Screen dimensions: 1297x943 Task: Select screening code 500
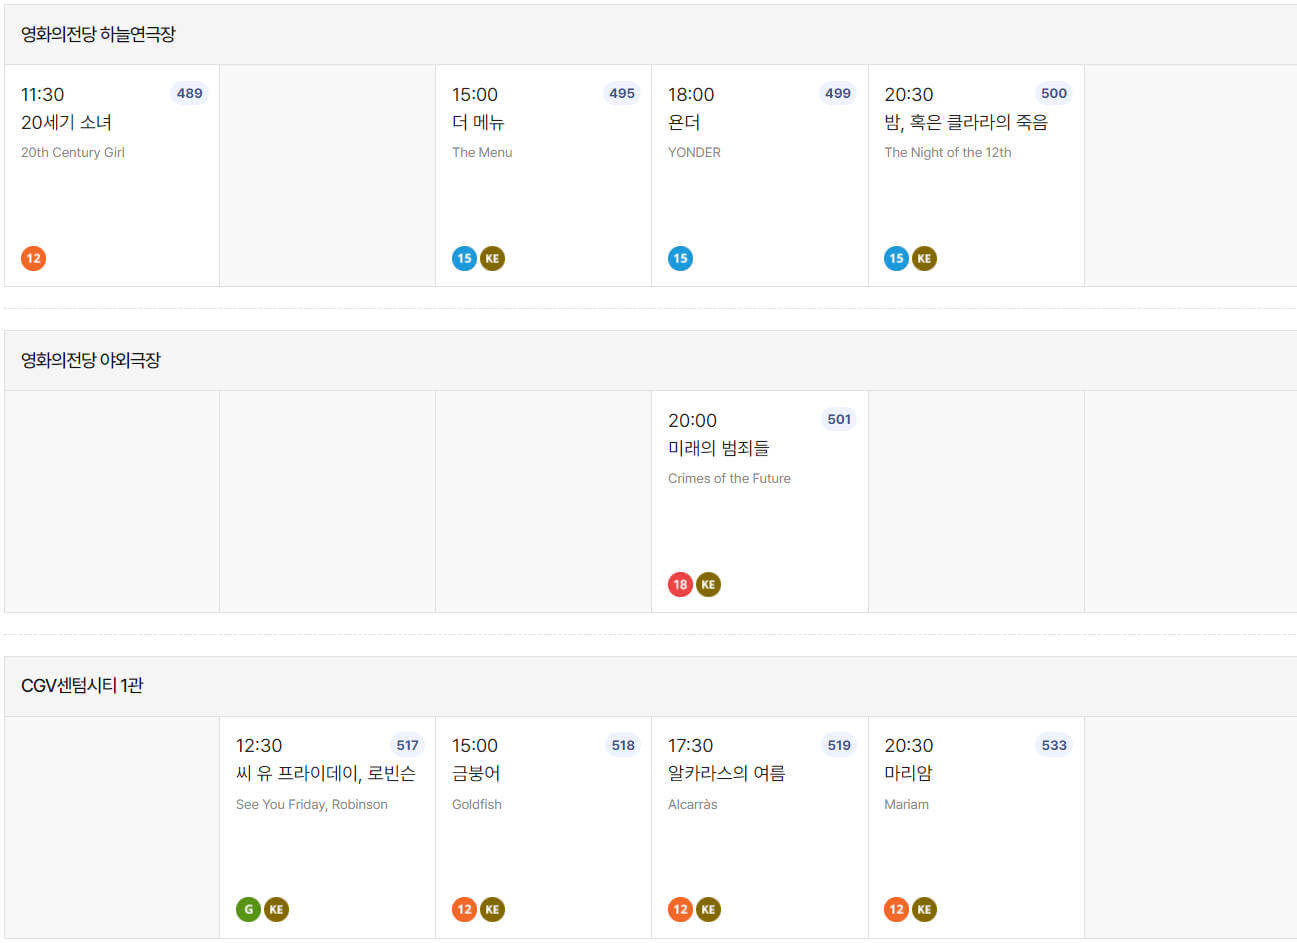(1054, 93)
